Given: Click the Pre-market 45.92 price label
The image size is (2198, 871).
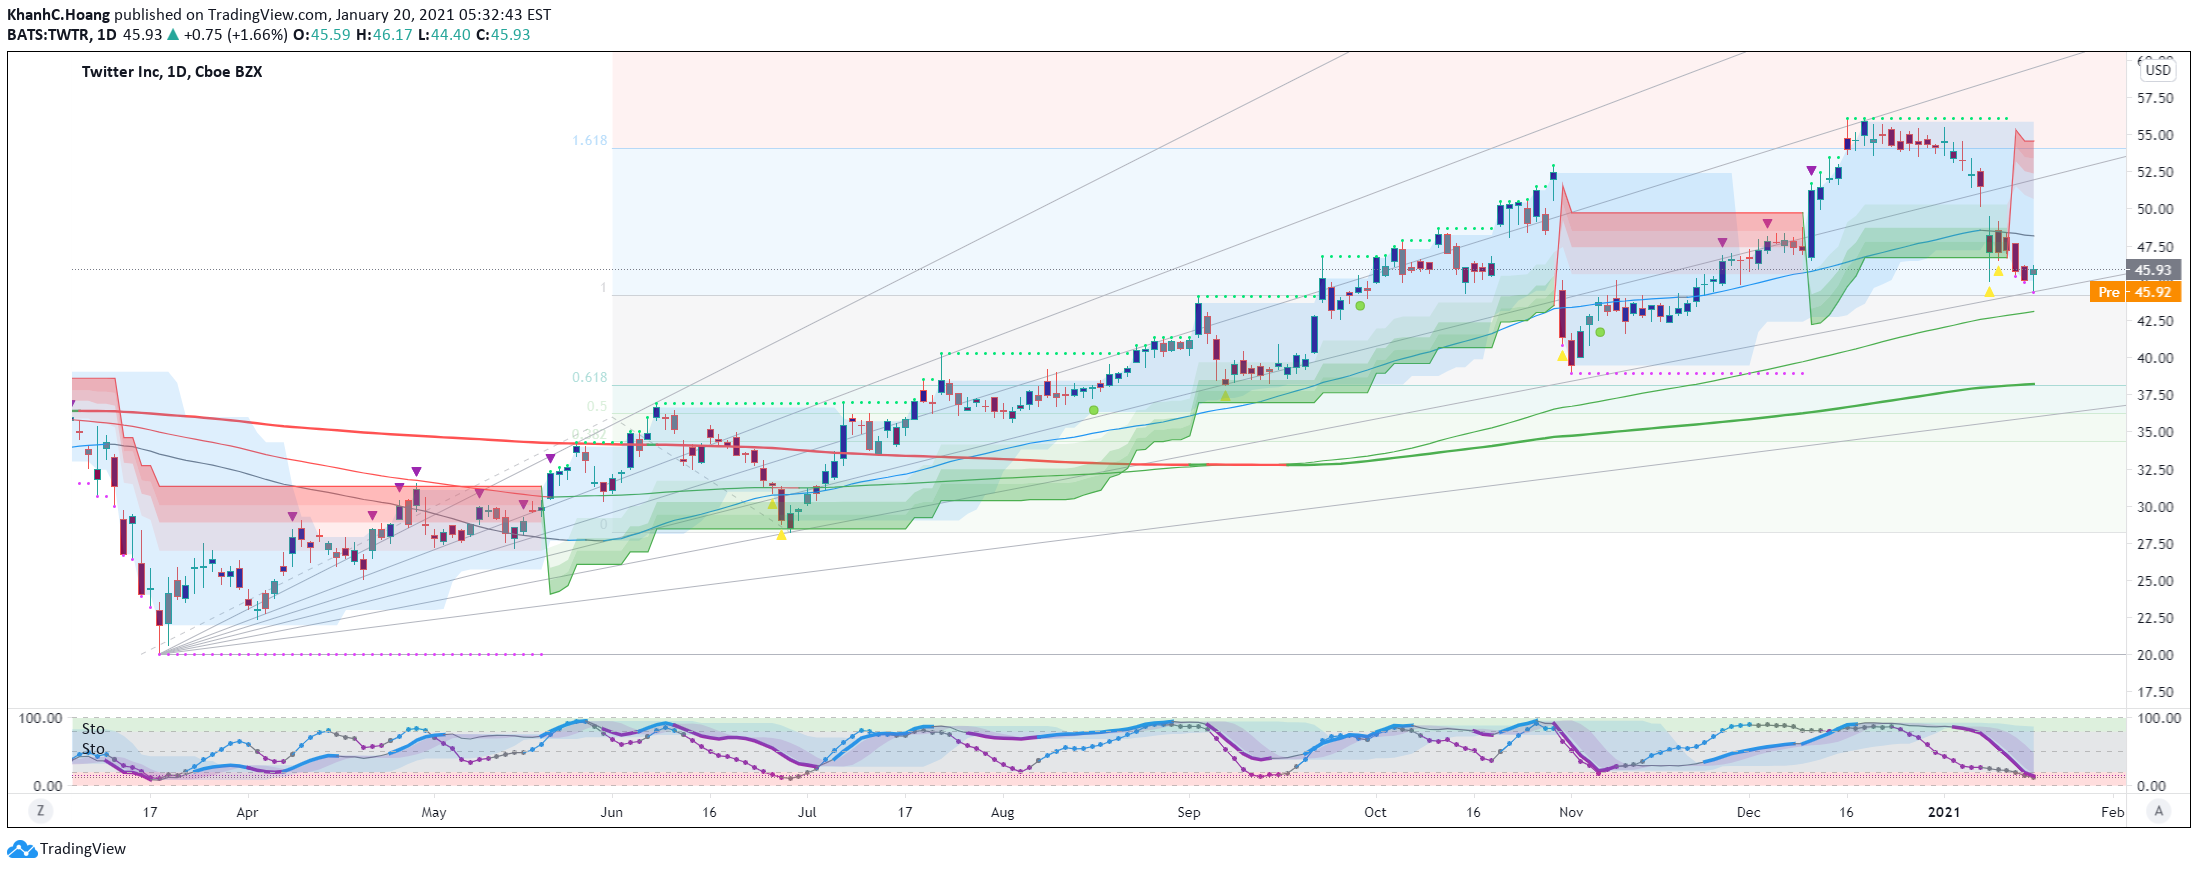Looking at the screenshot, I should tap(2135, 292).
